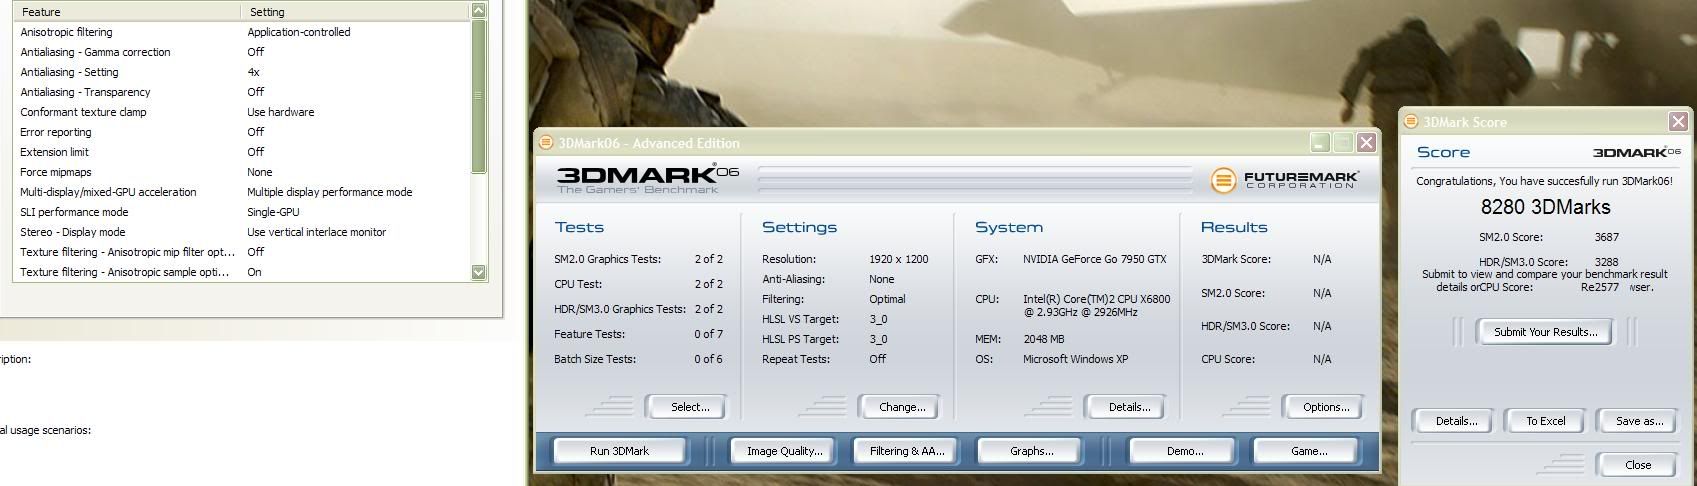Click the Single-GPU setting value

coord(273,212)
